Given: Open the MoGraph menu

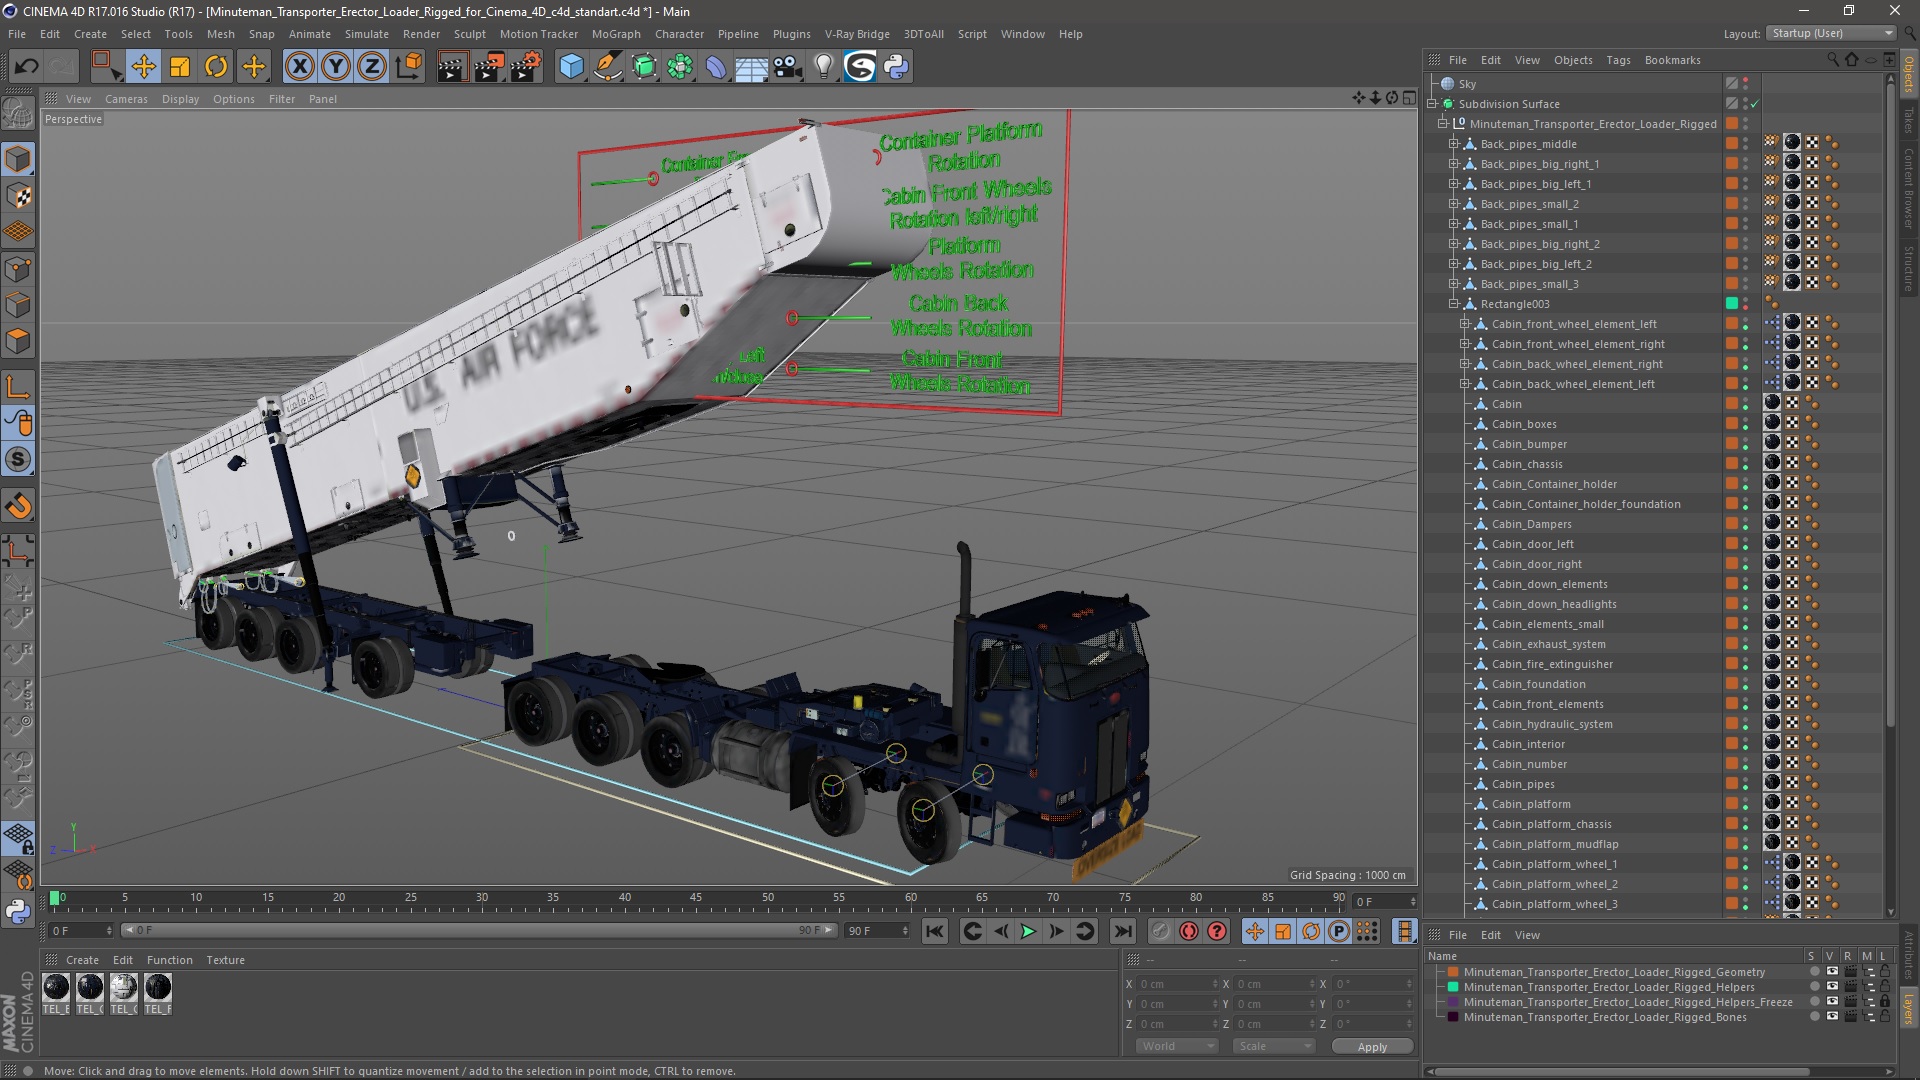Looking at the screenshot, I should 616,34.
